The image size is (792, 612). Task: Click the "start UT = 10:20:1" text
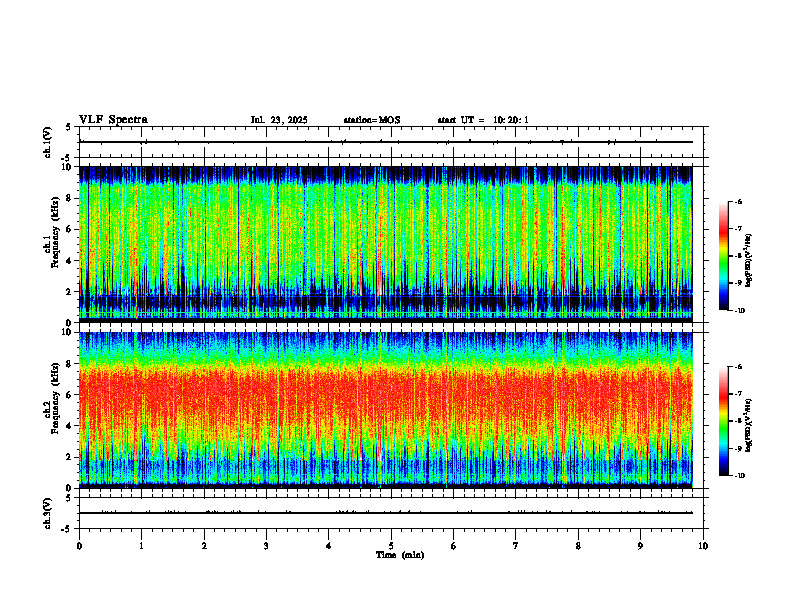pyautogui.click(x=482, y=120)
